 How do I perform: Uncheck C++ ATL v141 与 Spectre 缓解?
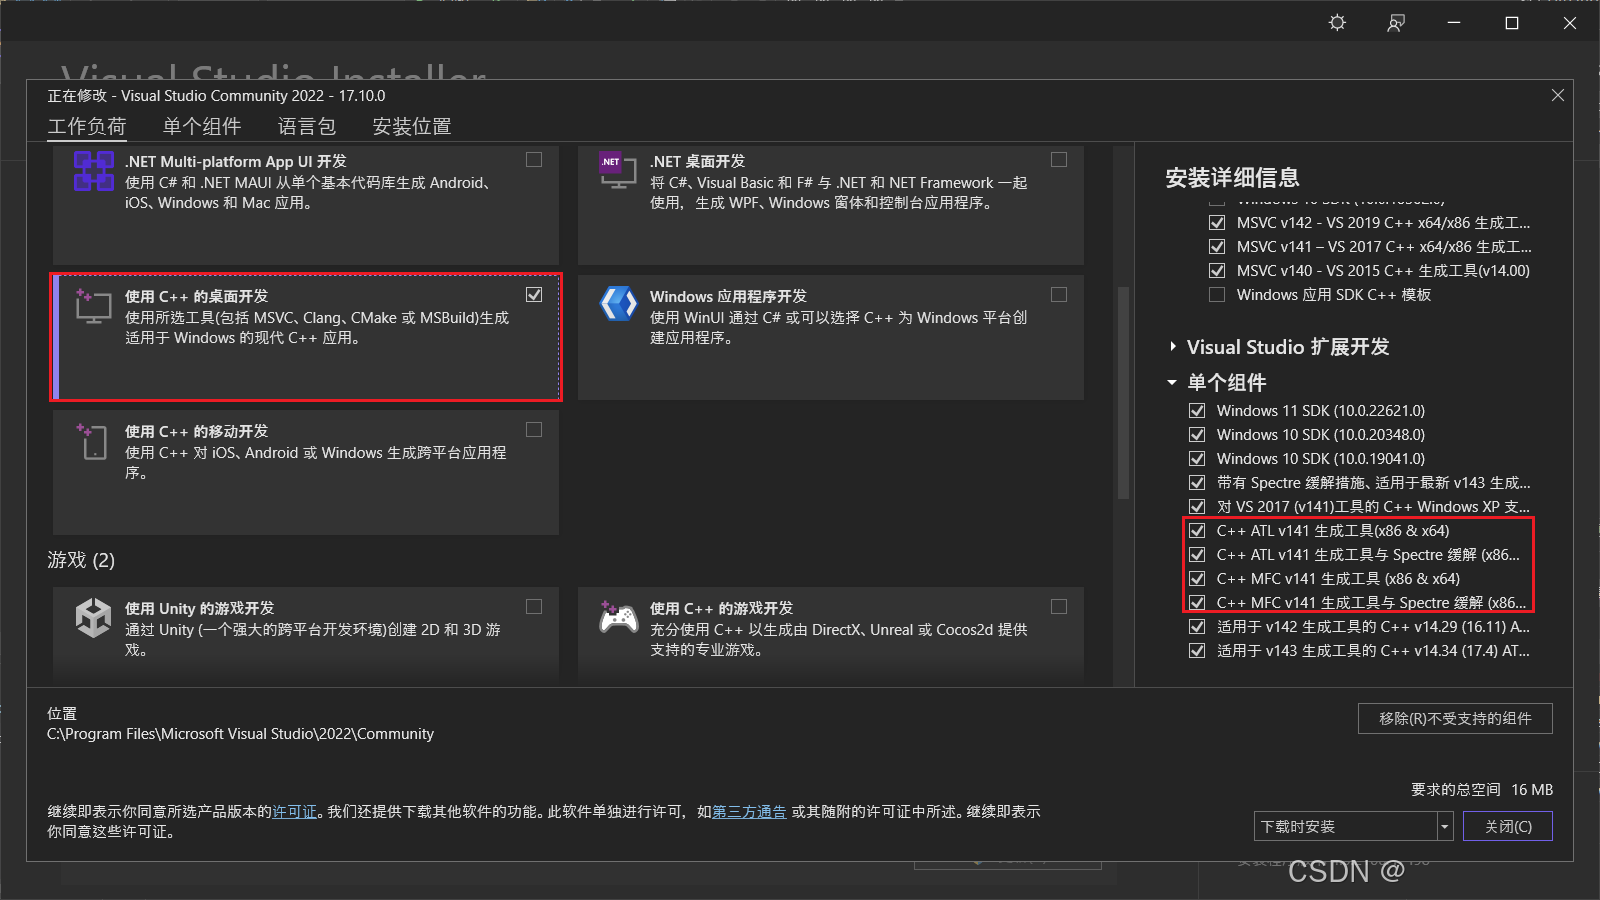(1197, 555)
